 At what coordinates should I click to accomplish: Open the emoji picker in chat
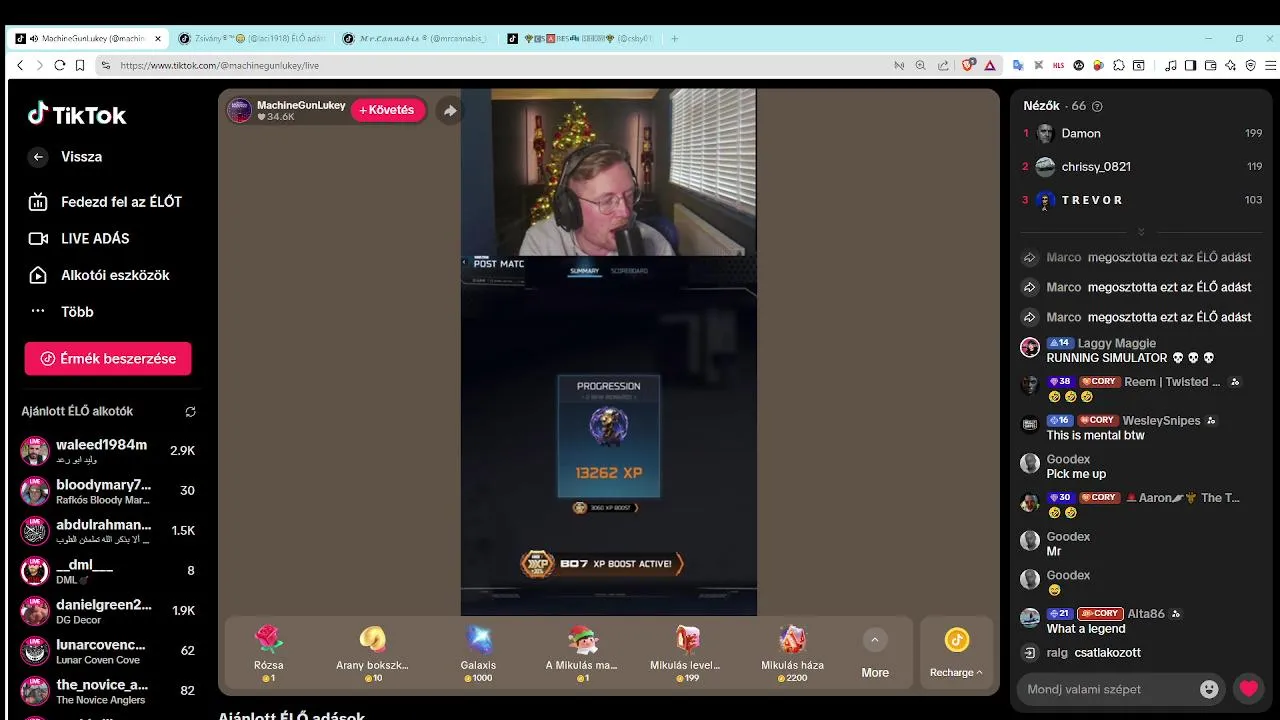[x=1209, y=689]
